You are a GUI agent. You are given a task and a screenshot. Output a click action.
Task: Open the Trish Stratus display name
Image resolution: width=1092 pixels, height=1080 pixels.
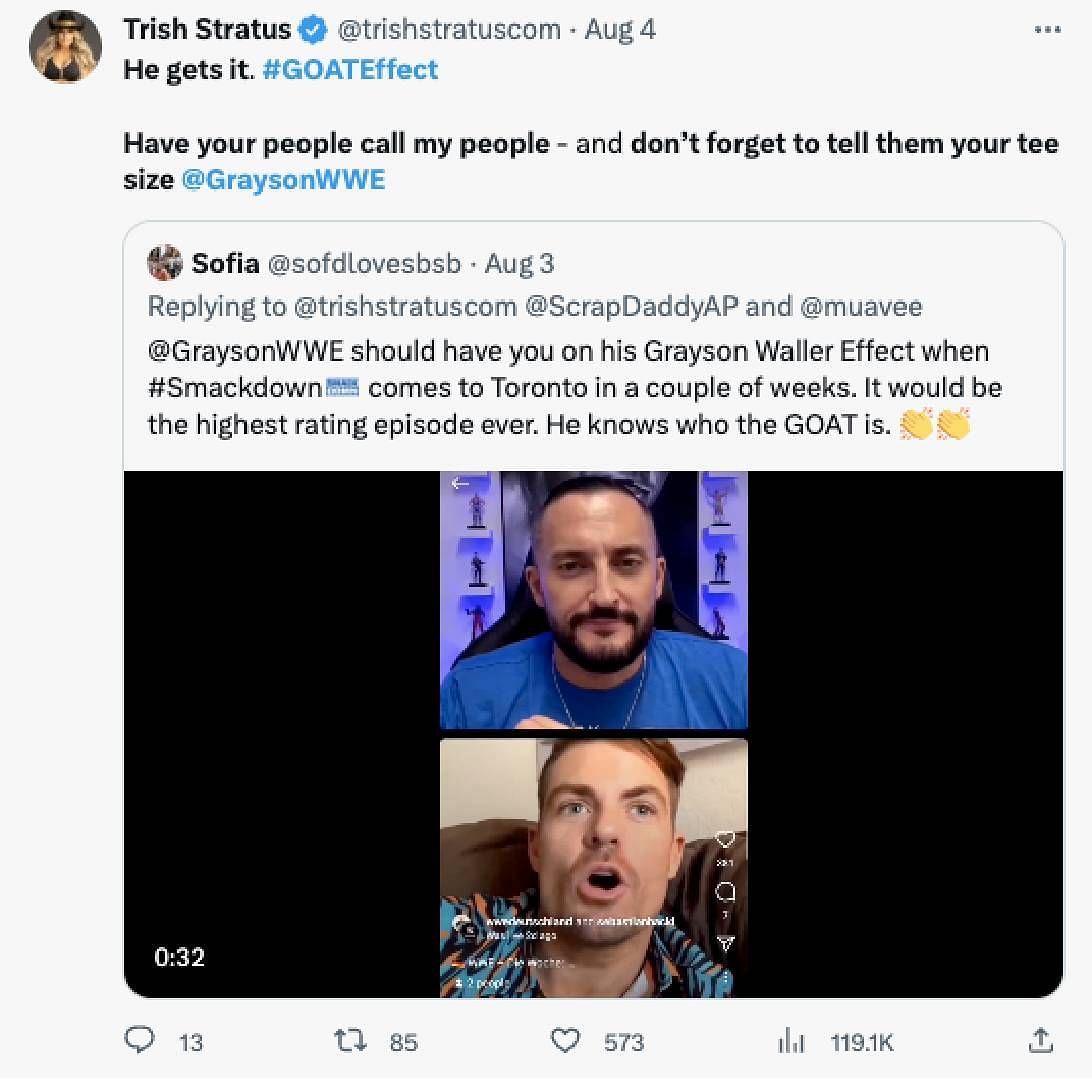(x=208, y=30)
